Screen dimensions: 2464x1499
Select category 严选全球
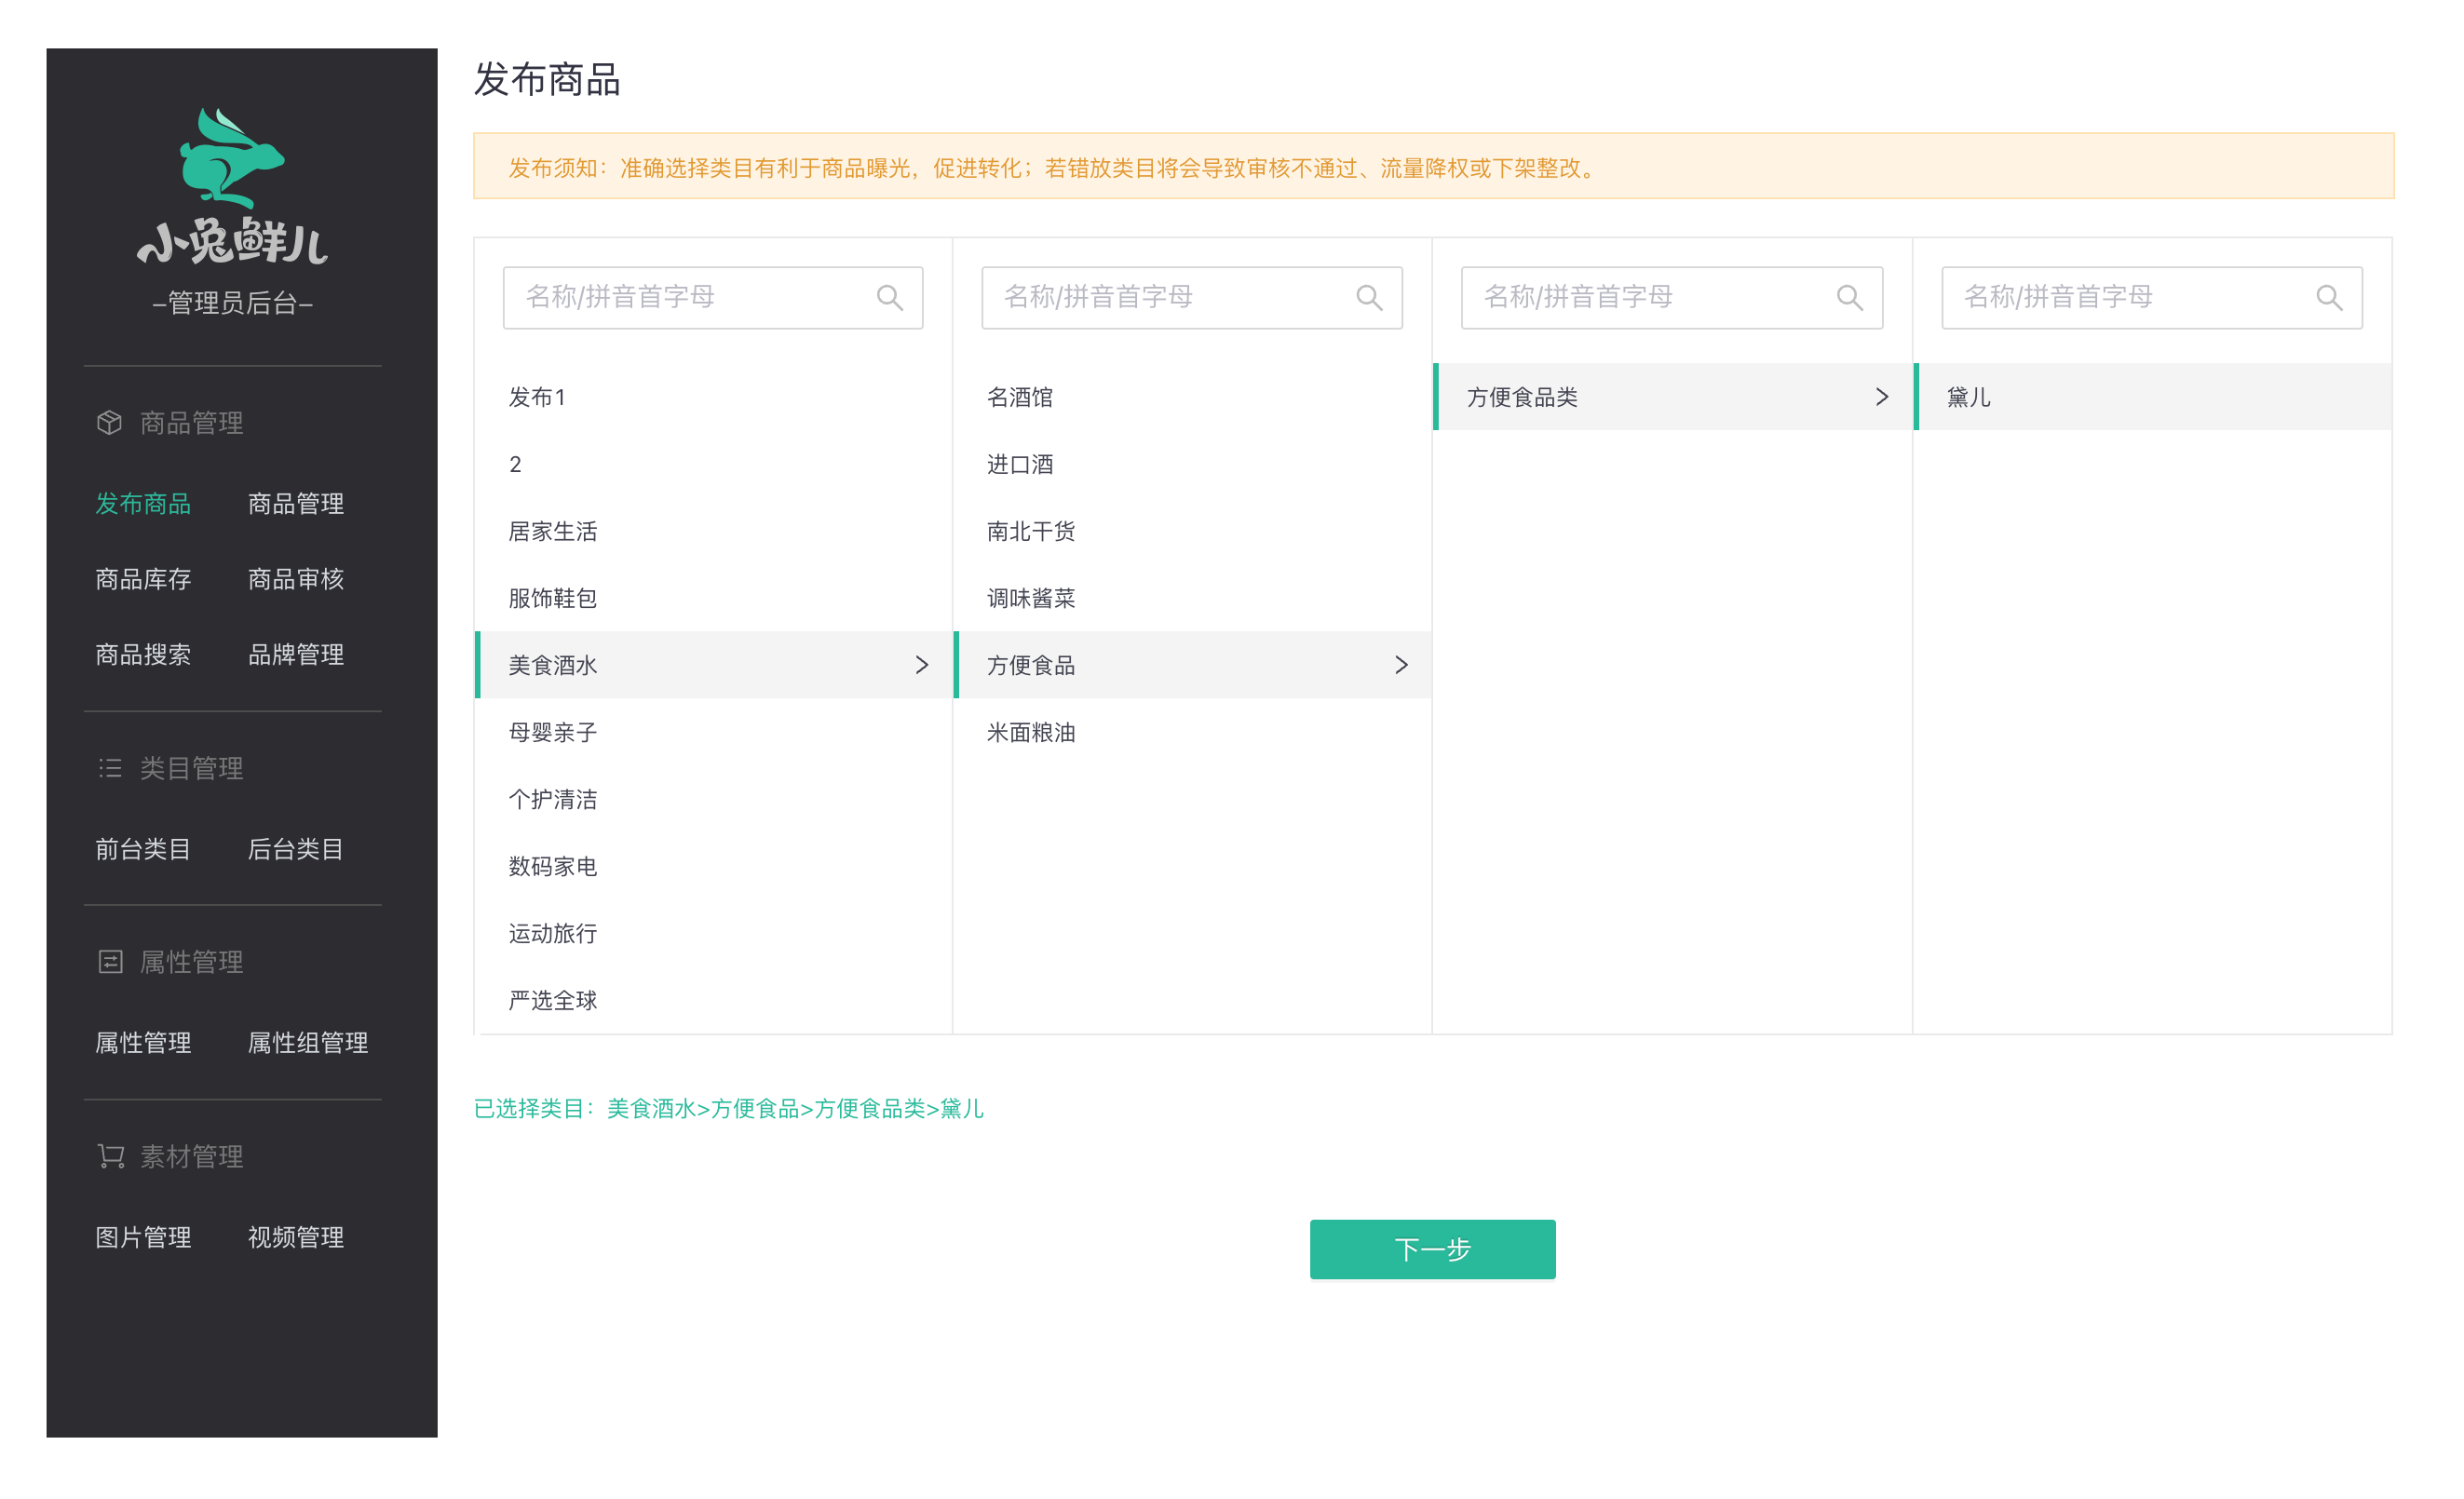(x=714, y=1000)
